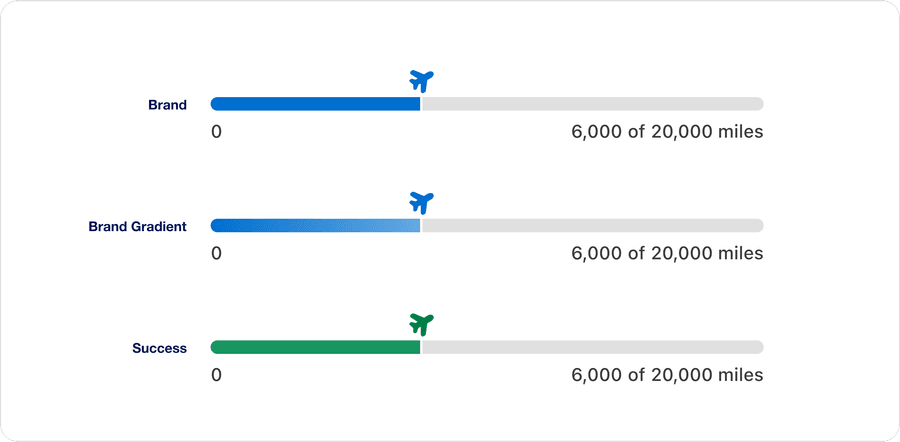900x442 pixels.
Task: Click the gray unfilled track of Brand bar
Action: pyautogui.click(x=593, y=104)
